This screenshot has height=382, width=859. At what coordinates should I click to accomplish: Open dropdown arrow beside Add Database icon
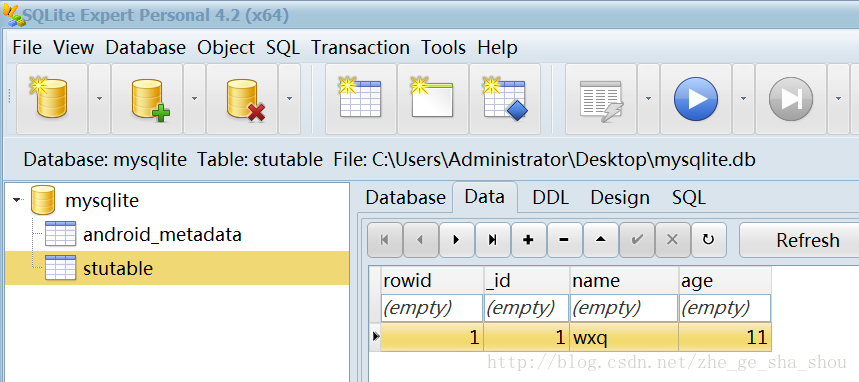coord(194,99)
